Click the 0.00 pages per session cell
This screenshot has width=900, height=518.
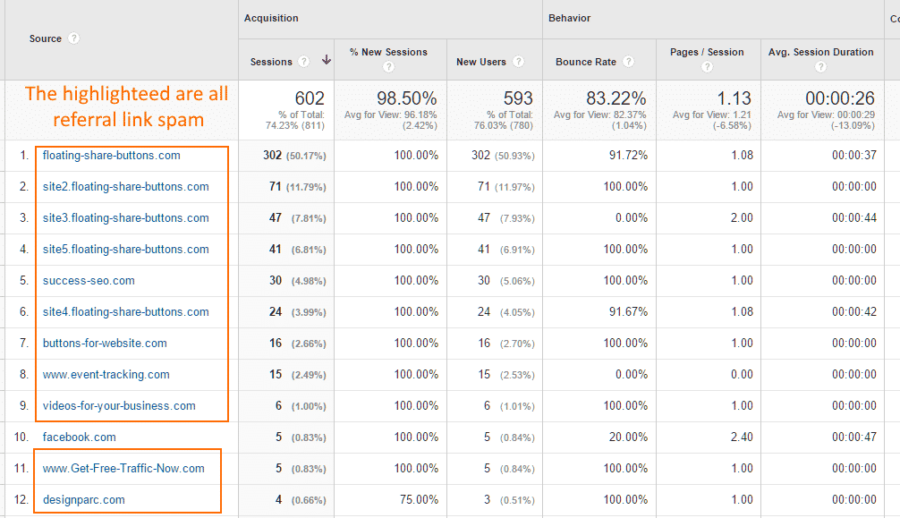click(742, 374)
